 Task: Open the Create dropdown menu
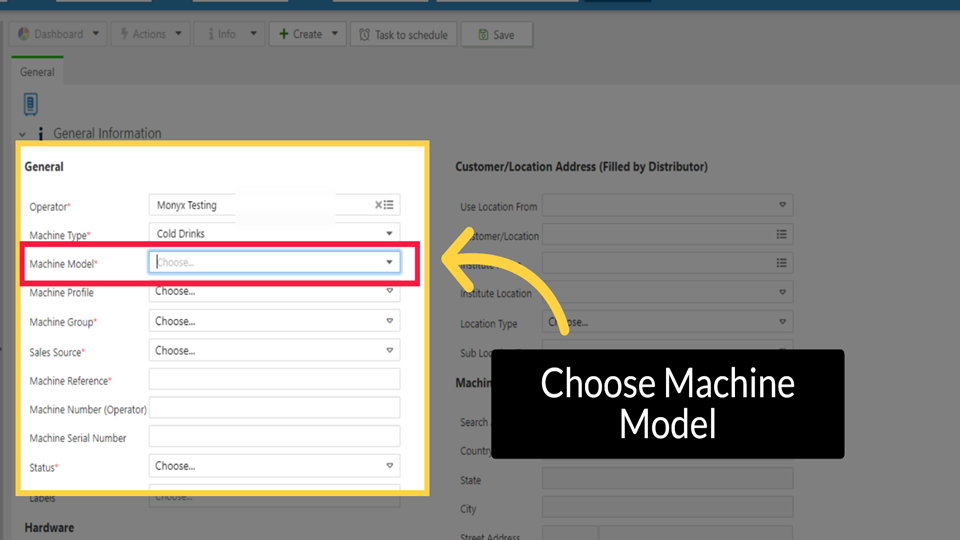tap(309, 34)
